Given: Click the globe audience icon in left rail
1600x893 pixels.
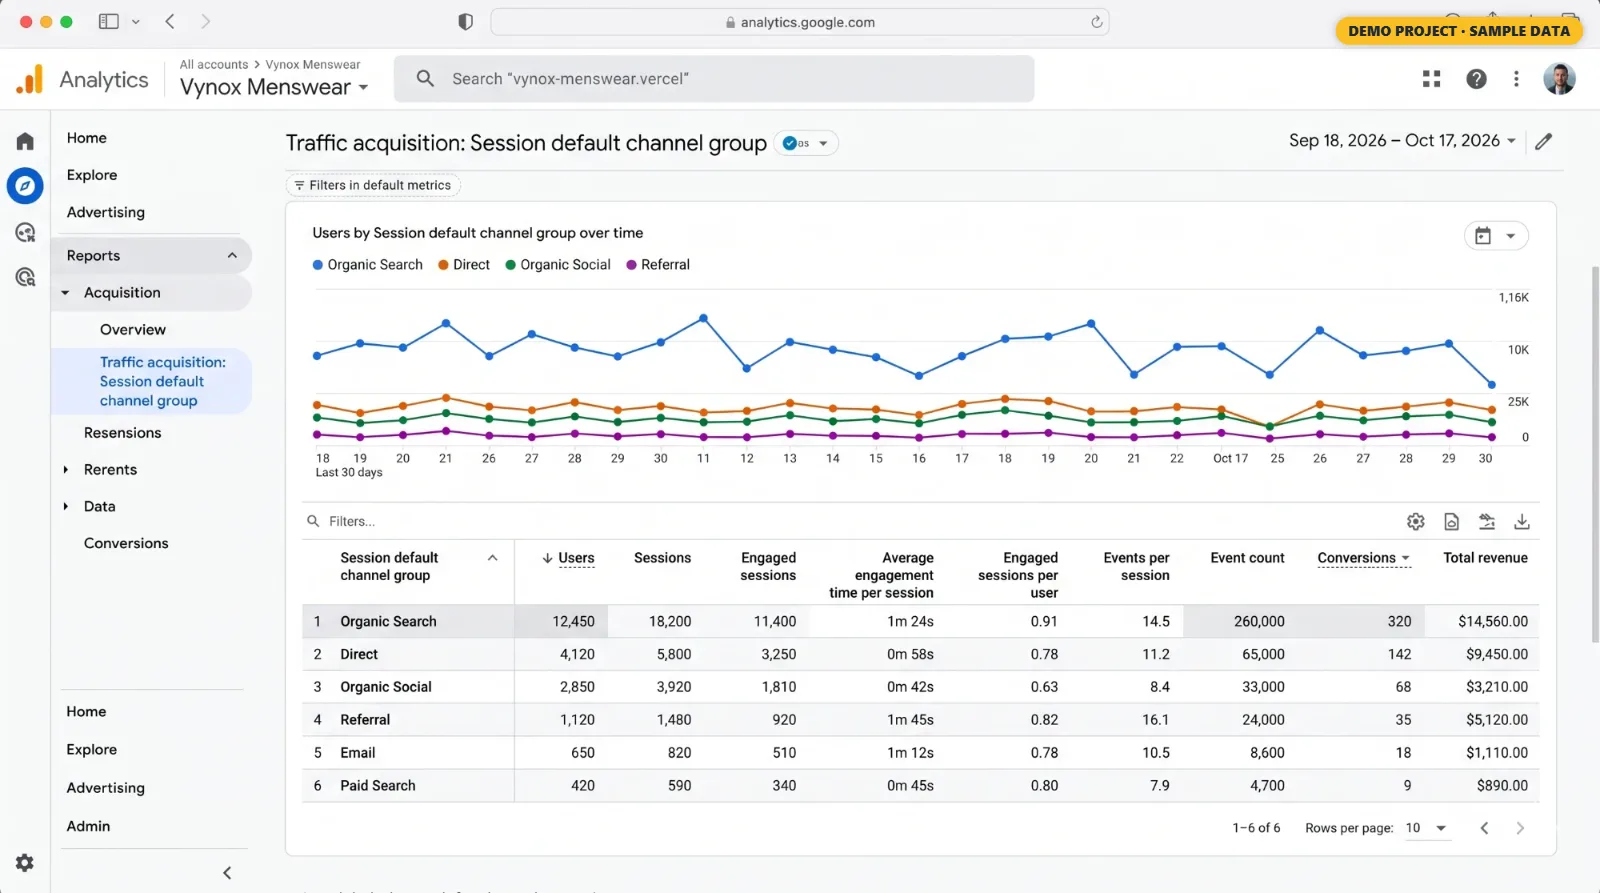Looking at the screenshot, I should pyautogui.click(x=25, y=233).
